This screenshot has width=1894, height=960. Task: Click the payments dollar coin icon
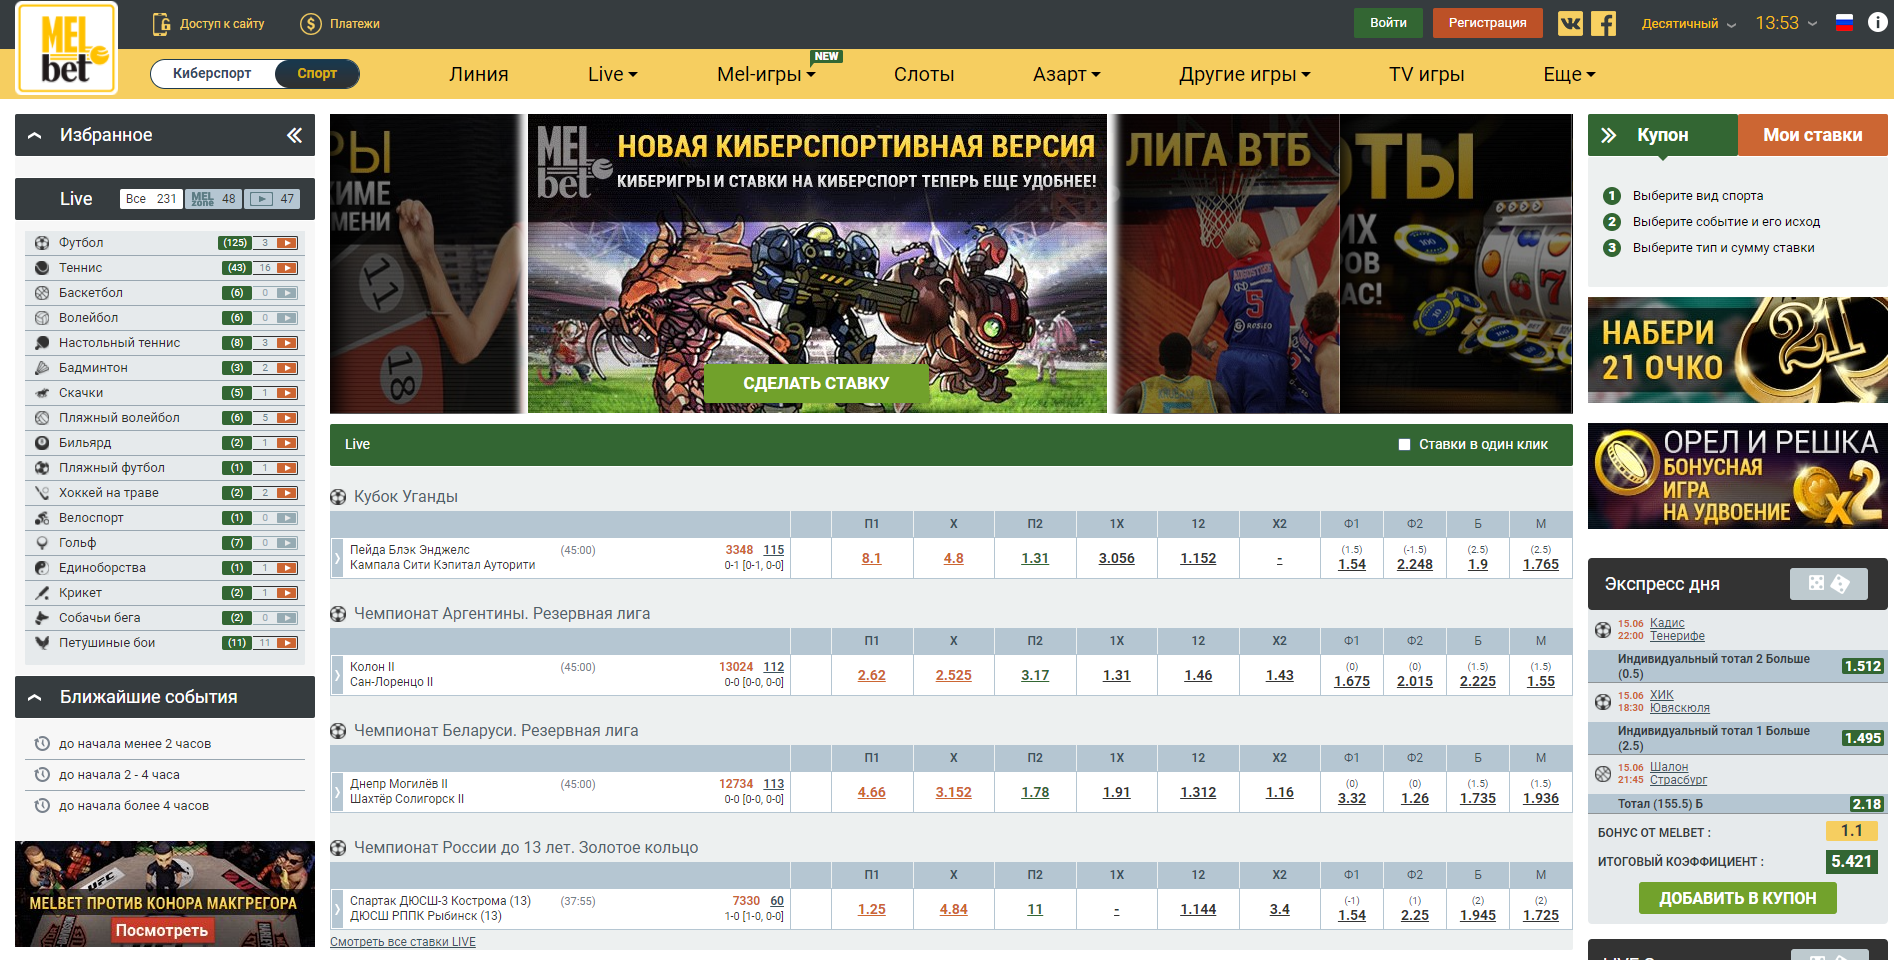click(x=310, y=24)
